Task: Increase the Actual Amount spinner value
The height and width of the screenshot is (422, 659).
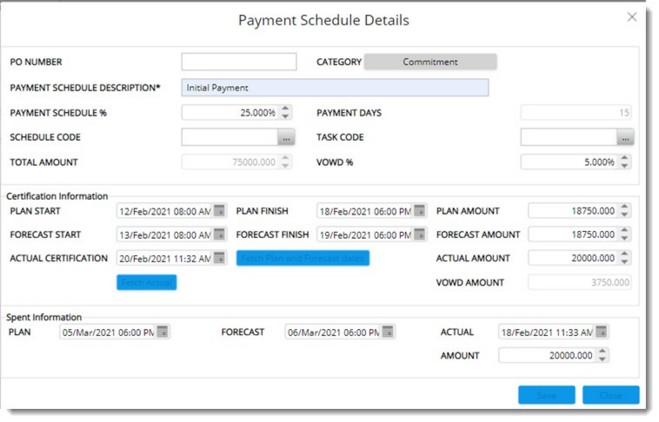Action: 626,255
